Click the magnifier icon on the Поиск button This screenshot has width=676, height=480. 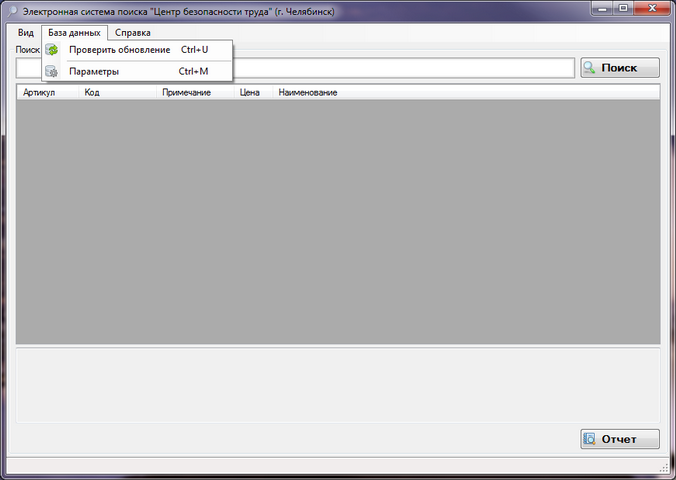click(590, 68)
